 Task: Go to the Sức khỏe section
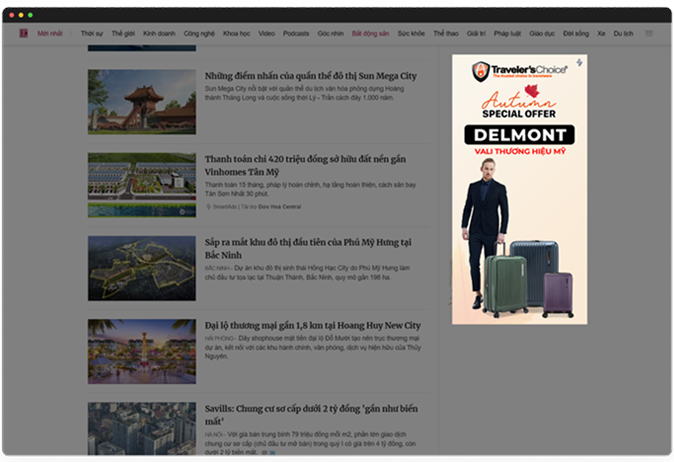click(x=411, y=33)
